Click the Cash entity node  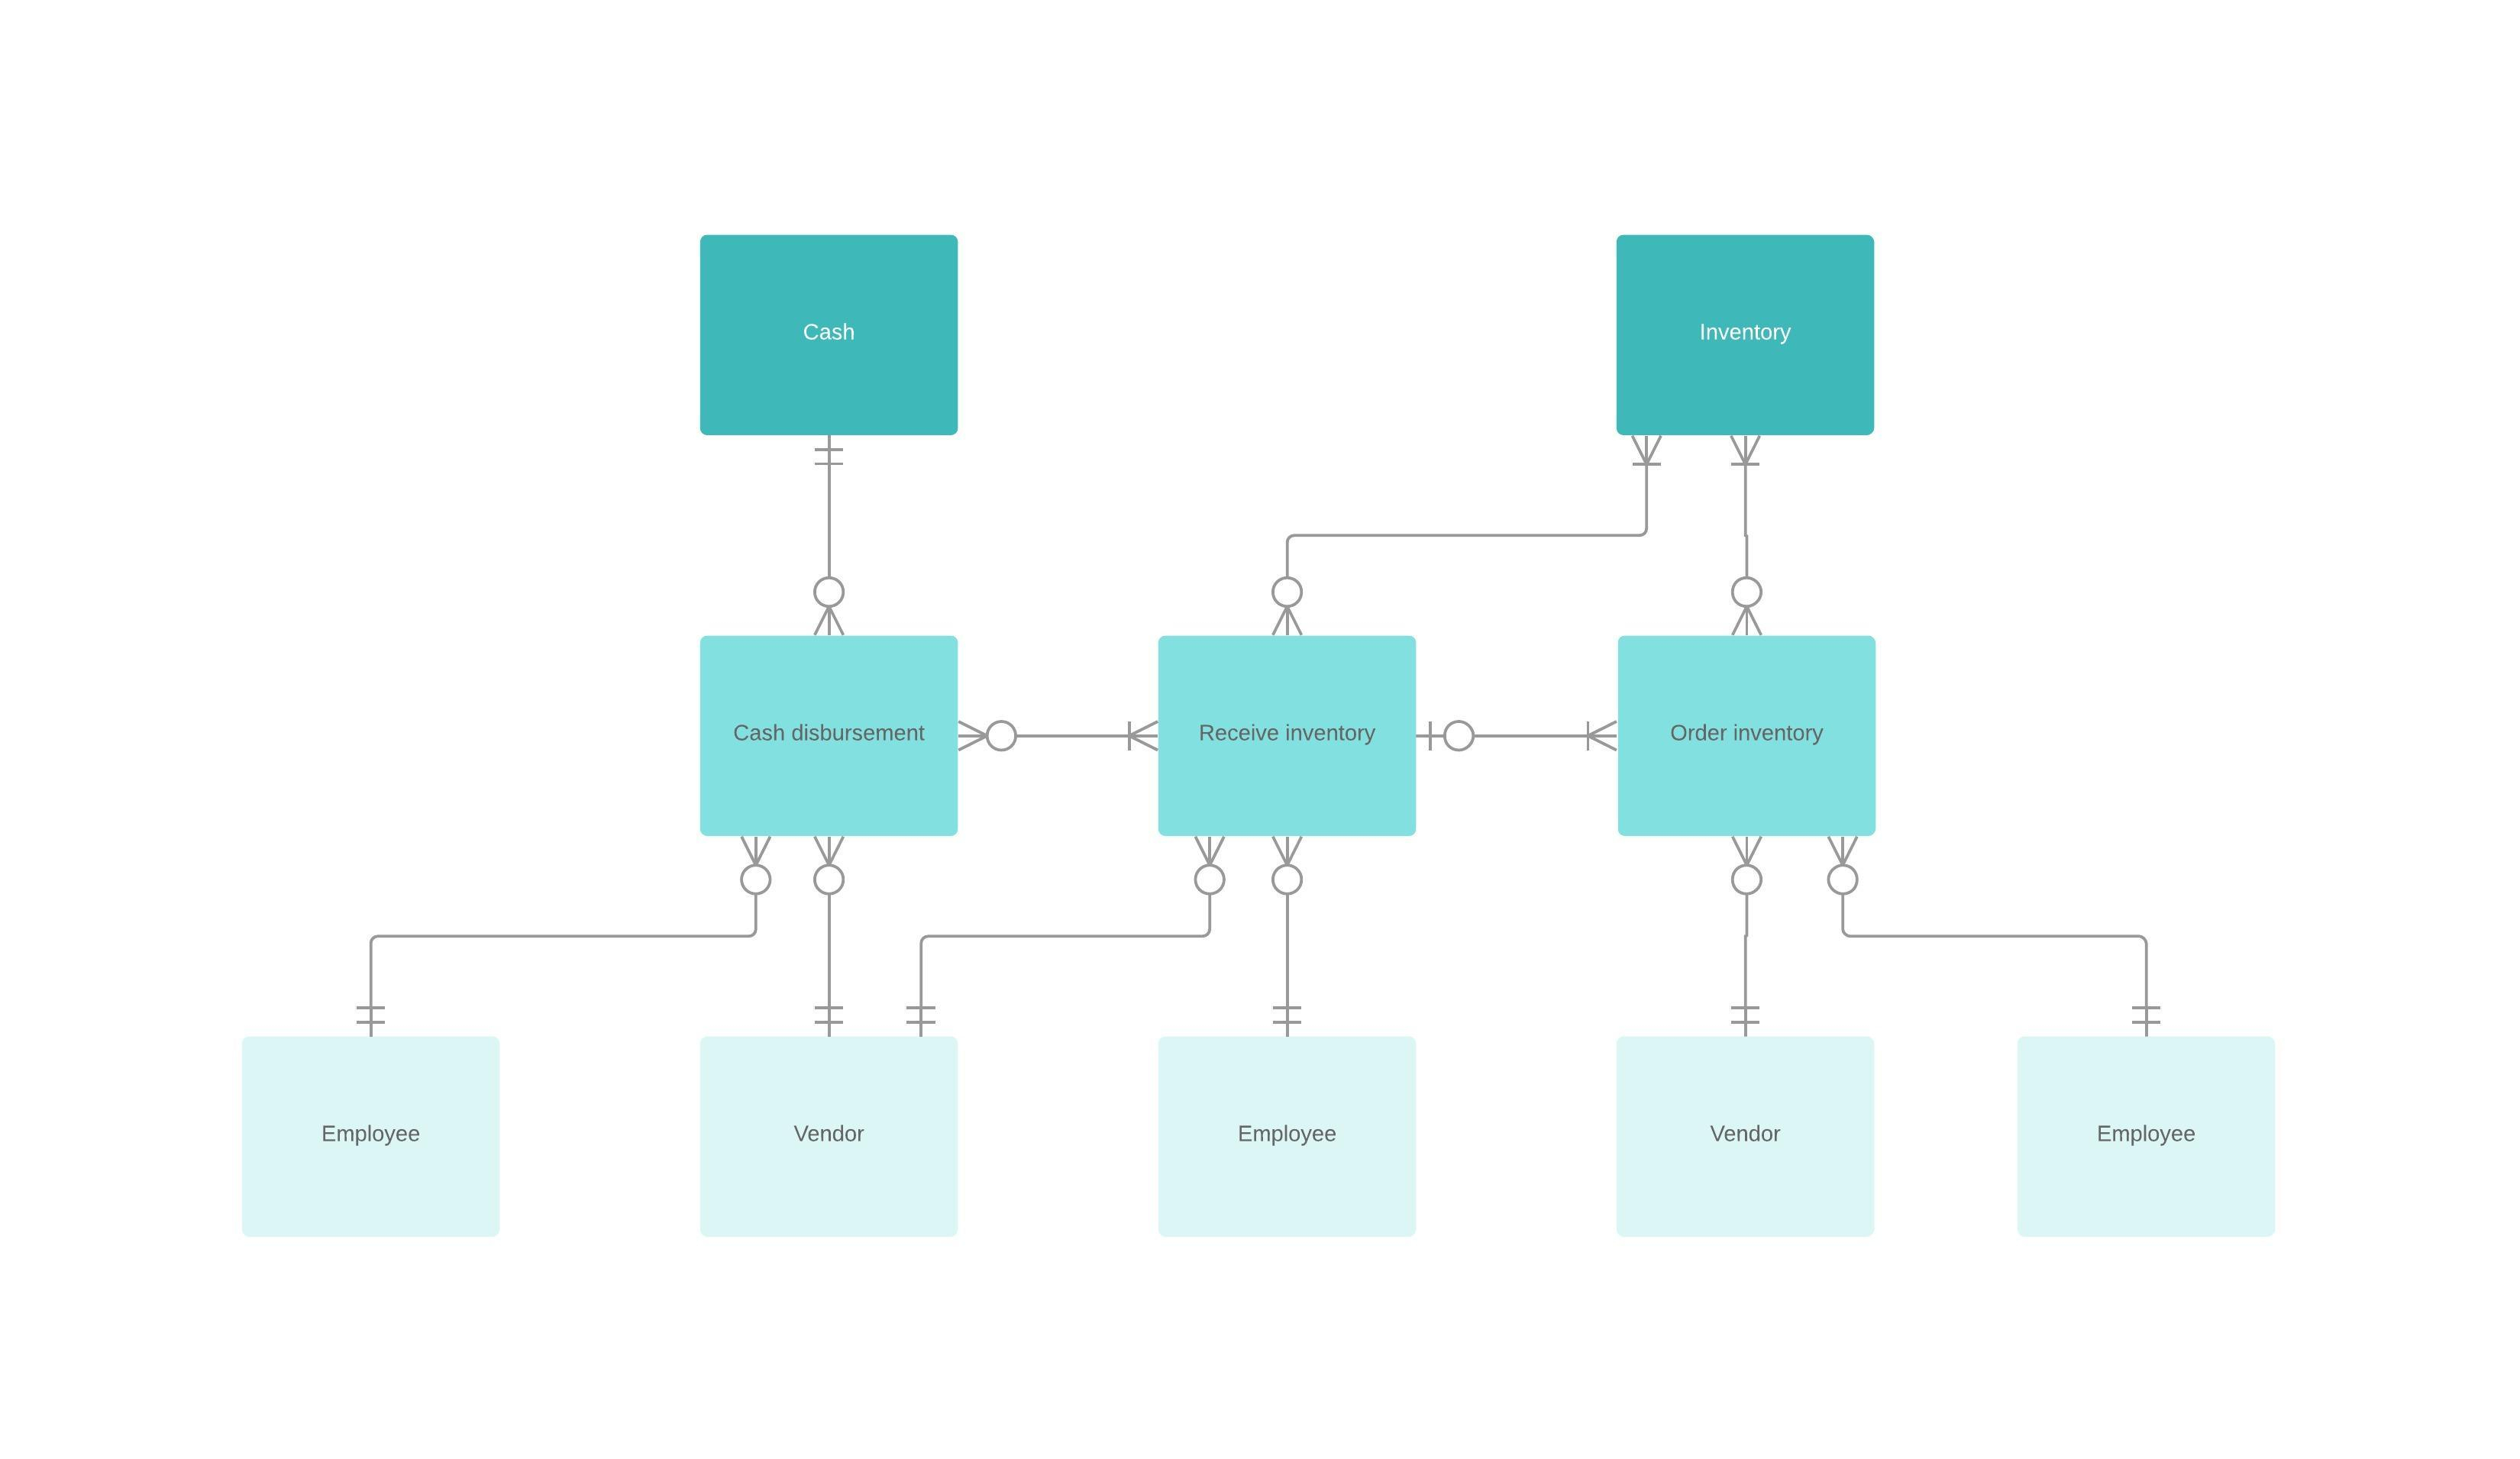click(830, 334)
